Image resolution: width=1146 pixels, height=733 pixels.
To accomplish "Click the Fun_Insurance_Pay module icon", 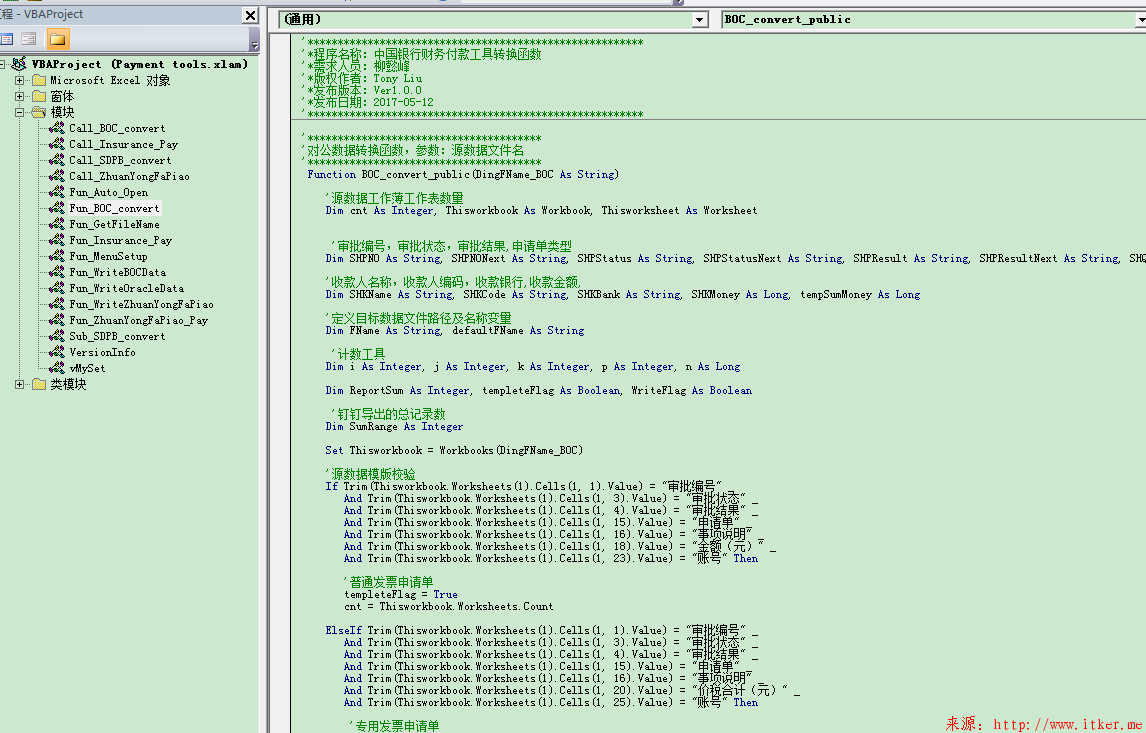I will click(56, 240).
